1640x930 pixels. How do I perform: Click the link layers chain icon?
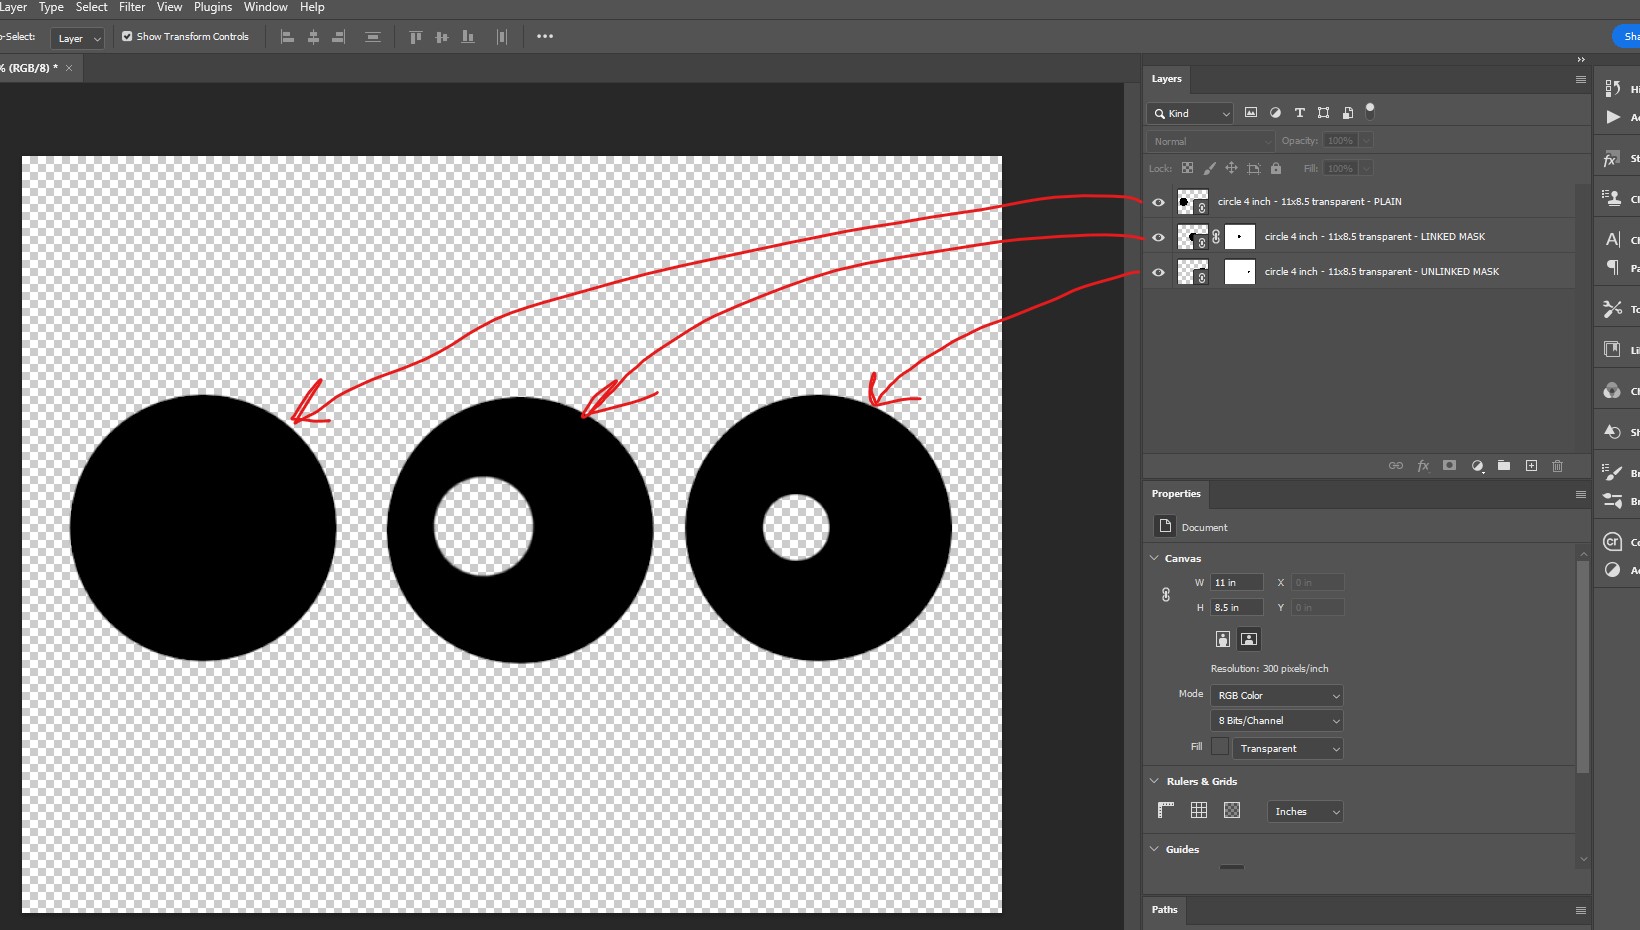pyautogui.click(x=1396, y=466)
